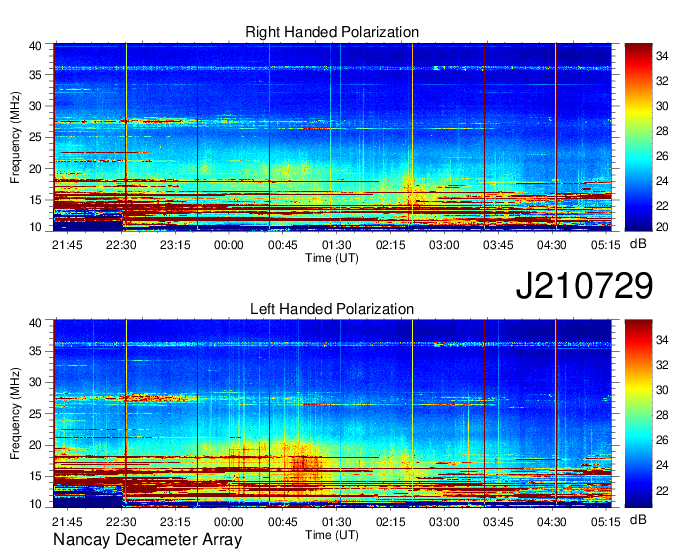680x552 pixels.
Task: Click the 30 MHz tick on Left Handed plot
Action: pyautogui.click(x=35, y=382)
